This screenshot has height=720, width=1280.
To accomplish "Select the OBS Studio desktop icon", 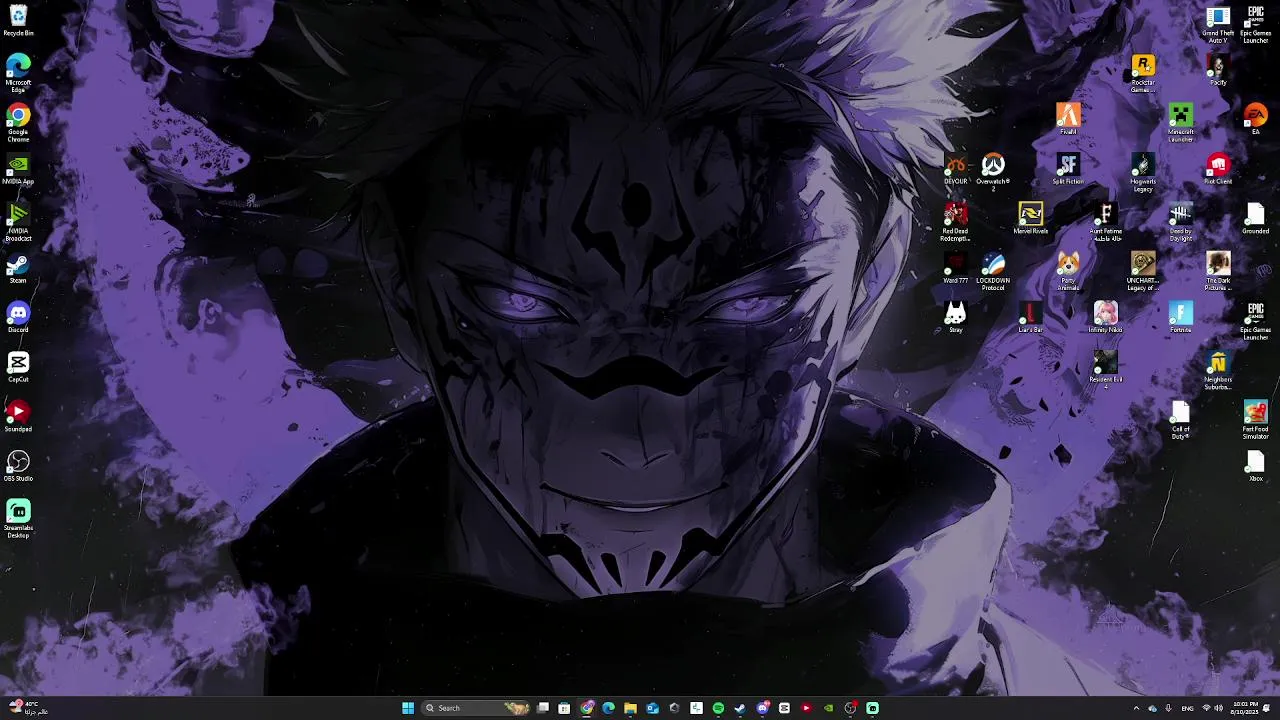I will [x=18, y=466].
